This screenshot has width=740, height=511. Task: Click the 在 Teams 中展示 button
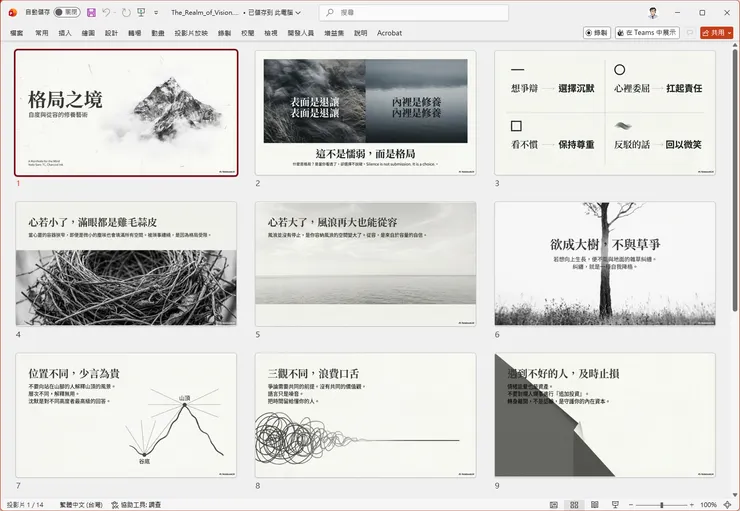click(647, 33)
